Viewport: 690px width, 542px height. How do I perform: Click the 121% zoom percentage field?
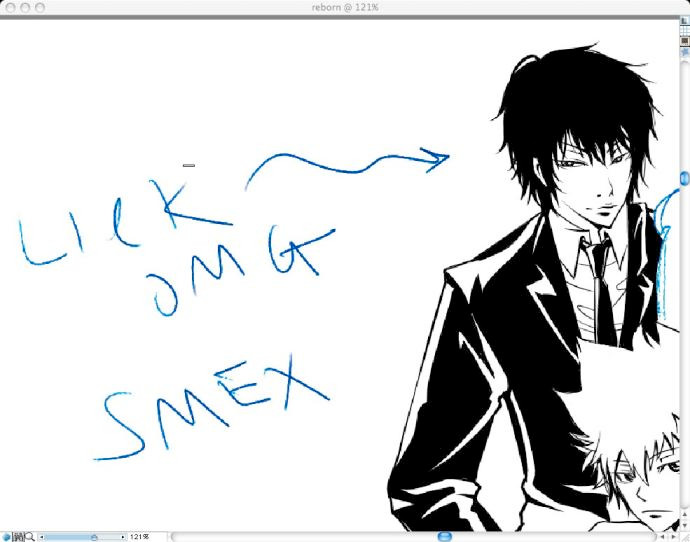(x=140, y=537)
